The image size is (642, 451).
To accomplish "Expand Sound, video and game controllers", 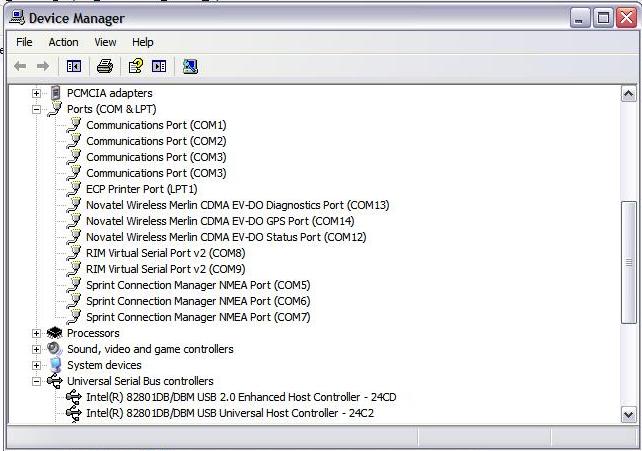I will click(36, 349).
